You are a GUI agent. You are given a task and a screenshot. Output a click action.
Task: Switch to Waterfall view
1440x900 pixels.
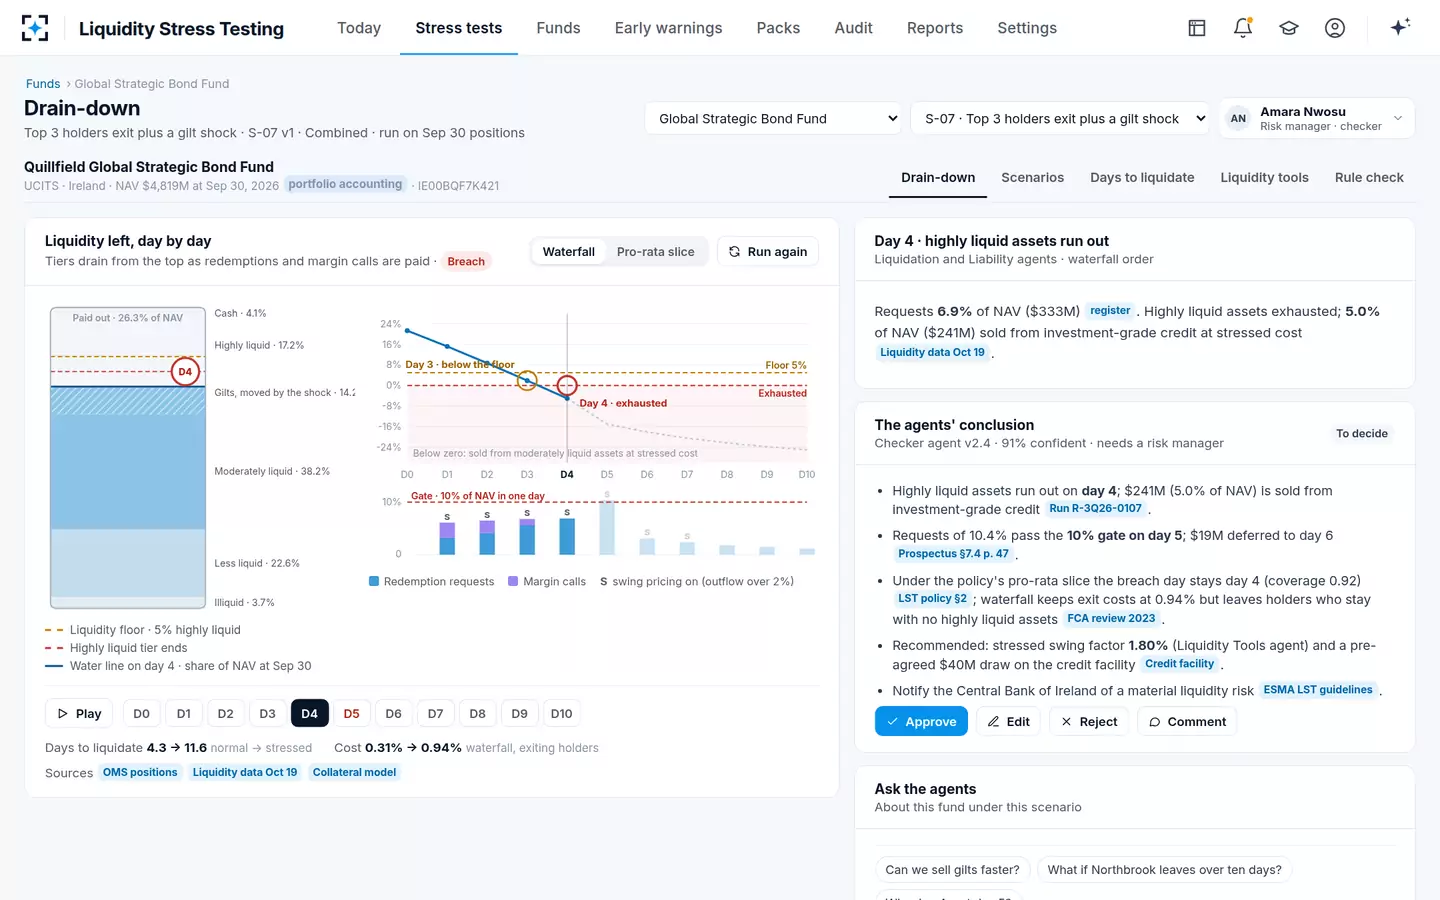point(569,252)
